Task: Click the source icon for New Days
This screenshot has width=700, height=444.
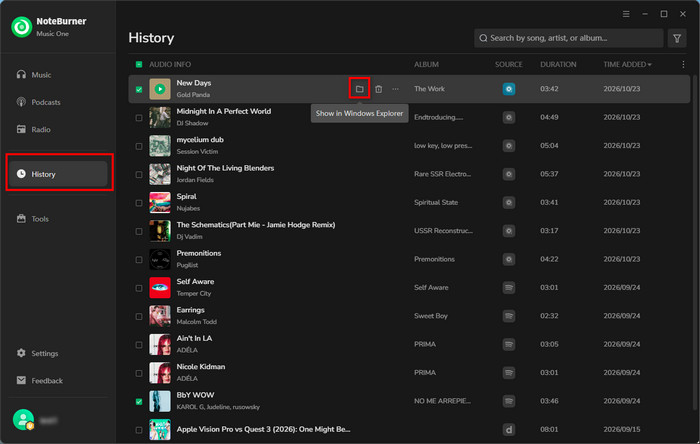Action: pos(508,89)
